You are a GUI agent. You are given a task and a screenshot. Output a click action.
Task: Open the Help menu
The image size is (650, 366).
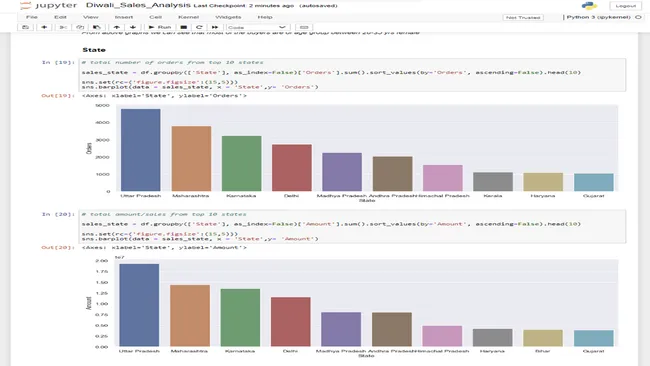click(265, 17)
